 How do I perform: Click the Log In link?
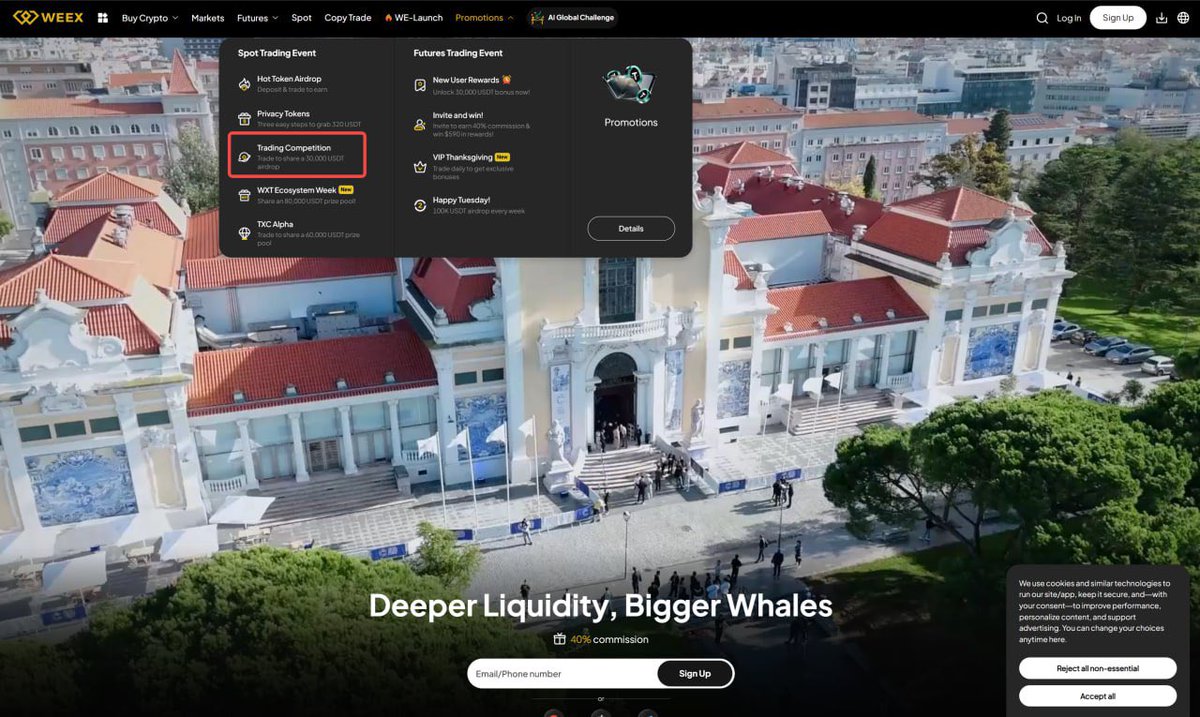[x=1070, y=17]
